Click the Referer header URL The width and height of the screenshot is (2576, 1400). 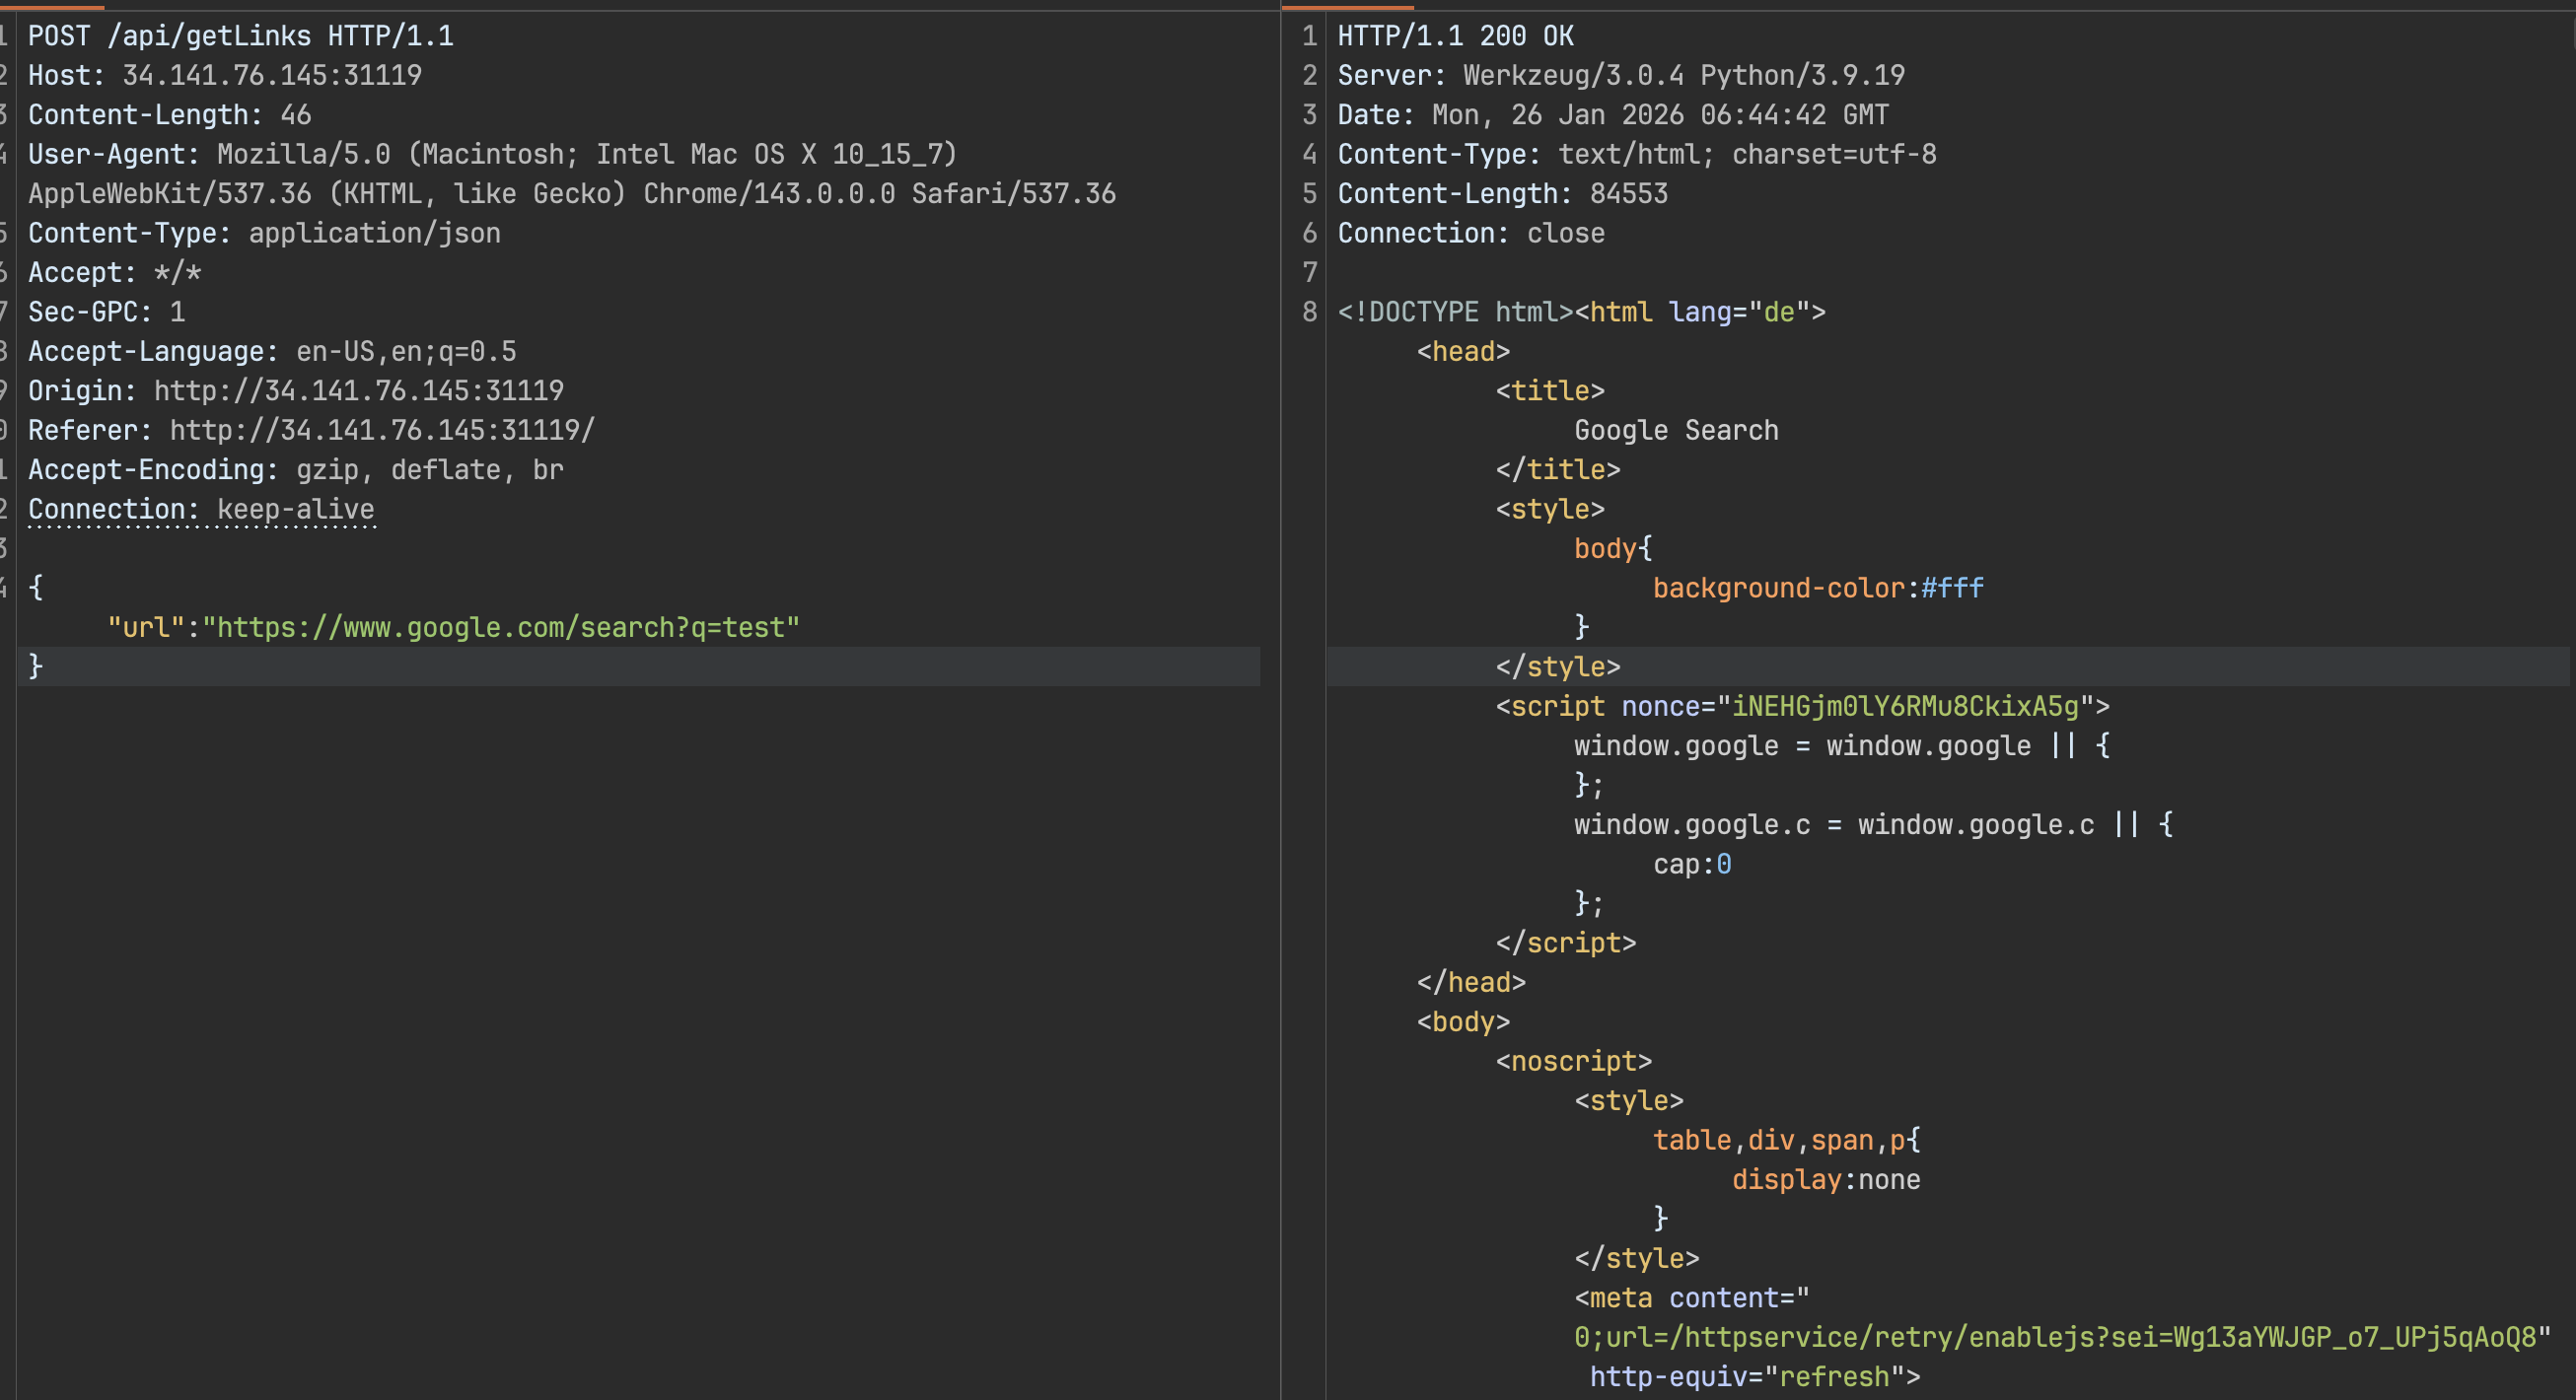tap(381, 430)
